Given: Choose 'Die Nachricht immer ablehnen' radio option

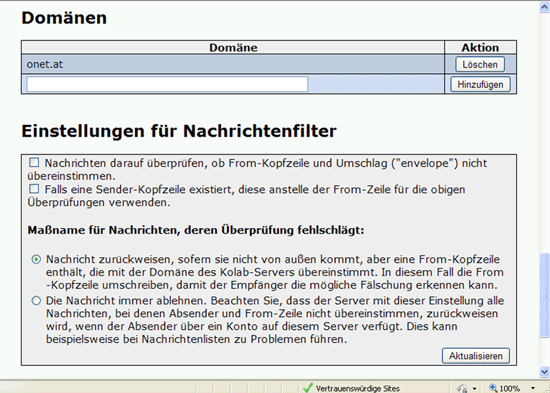Looking at the screenshot, I should (36, 301).
